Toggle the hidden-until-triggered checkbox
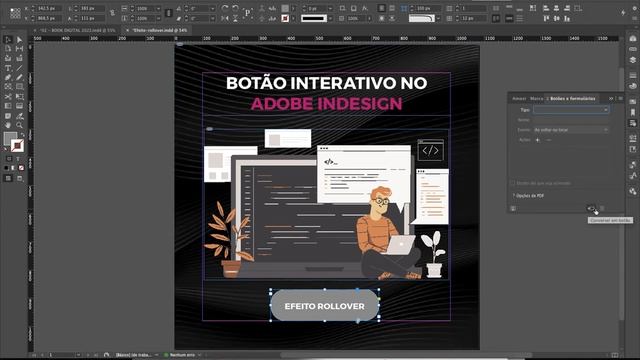The width and height of the screenshot is (640, 360). [513, 183]
